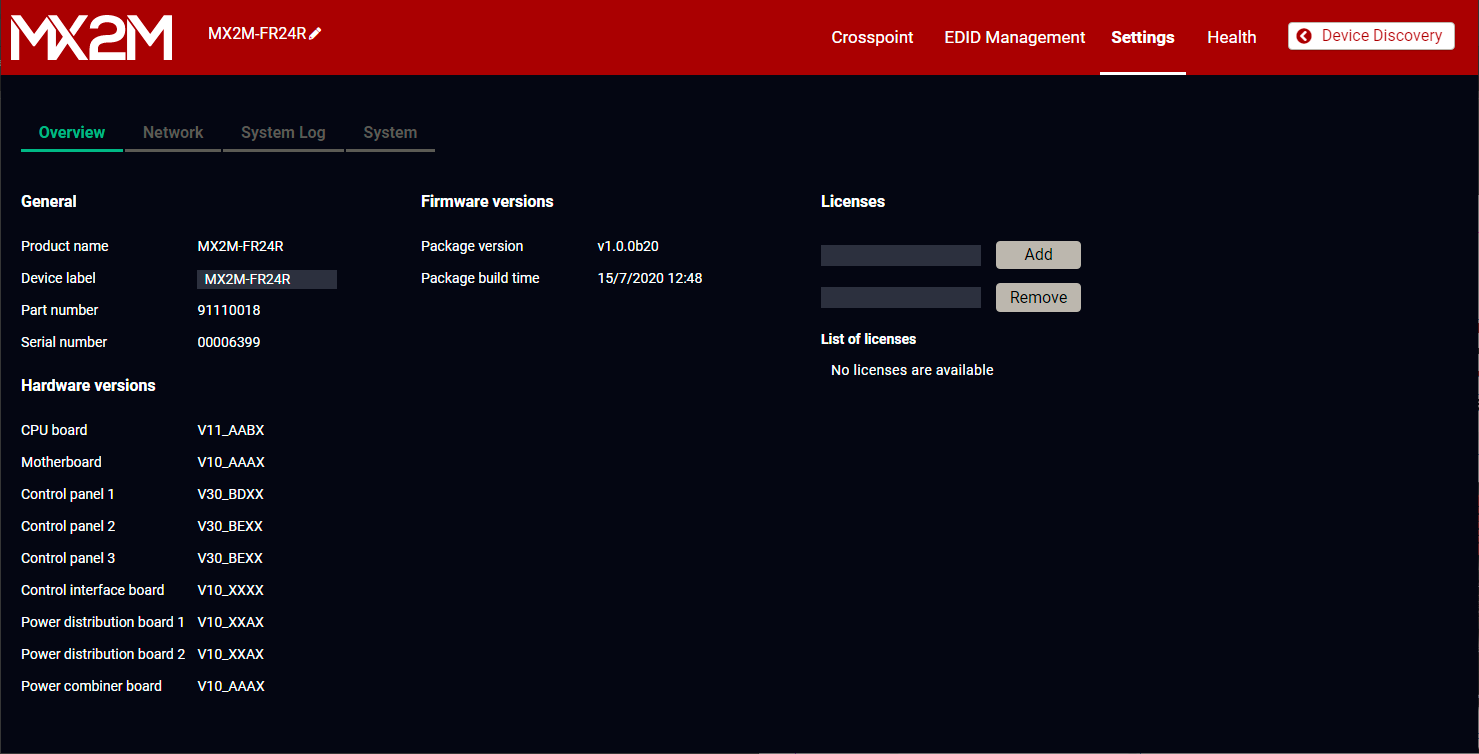Click the MX2M logo
Viewport: 1479px width, 754px height.
(92, 37)
